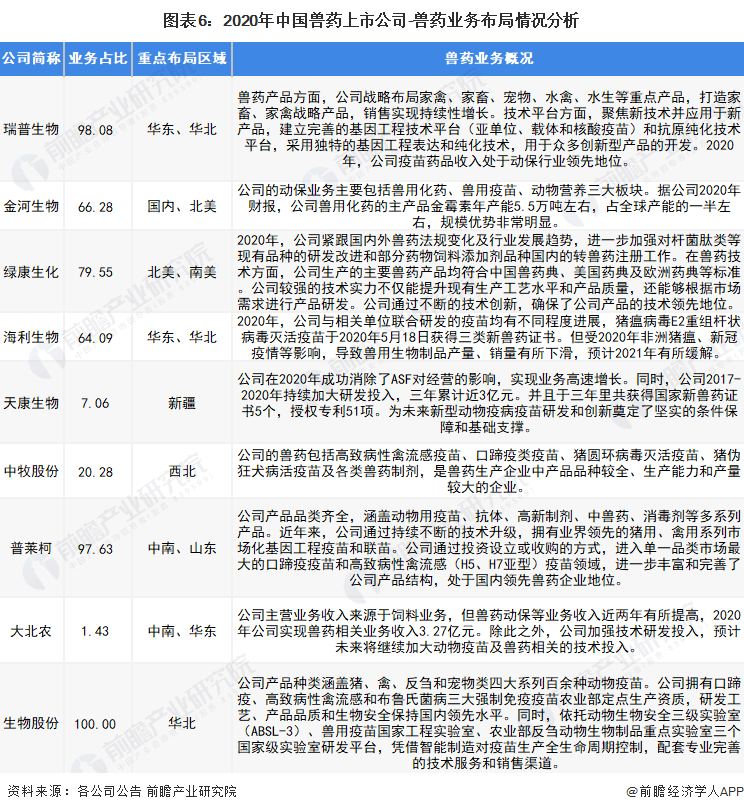Click the value '20.28'
744x812 pixels.
[95, 472]
